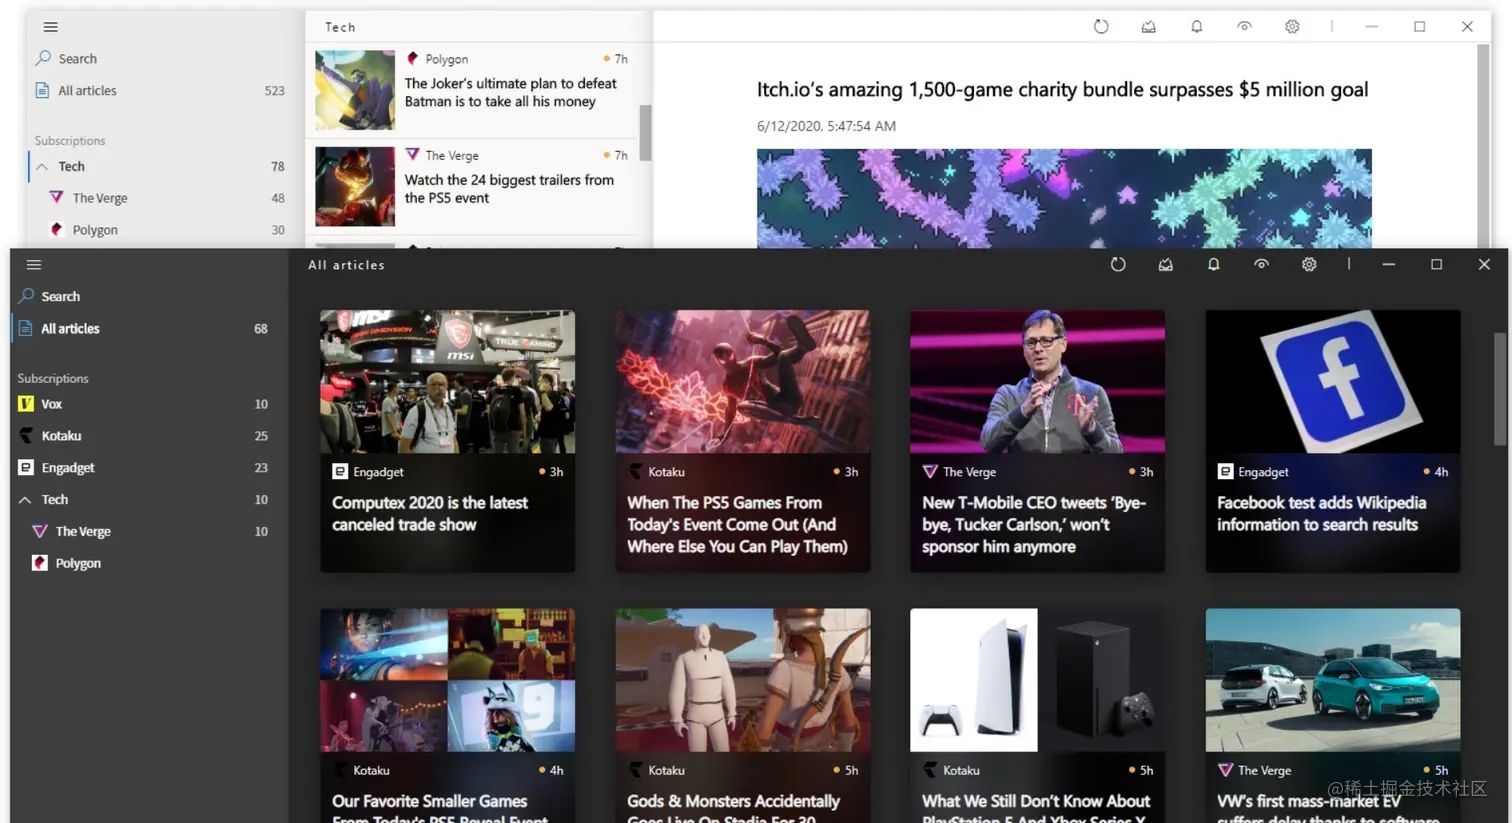Toggle eye view icon in light window

pyautogui.click(x=1244, y=27)
